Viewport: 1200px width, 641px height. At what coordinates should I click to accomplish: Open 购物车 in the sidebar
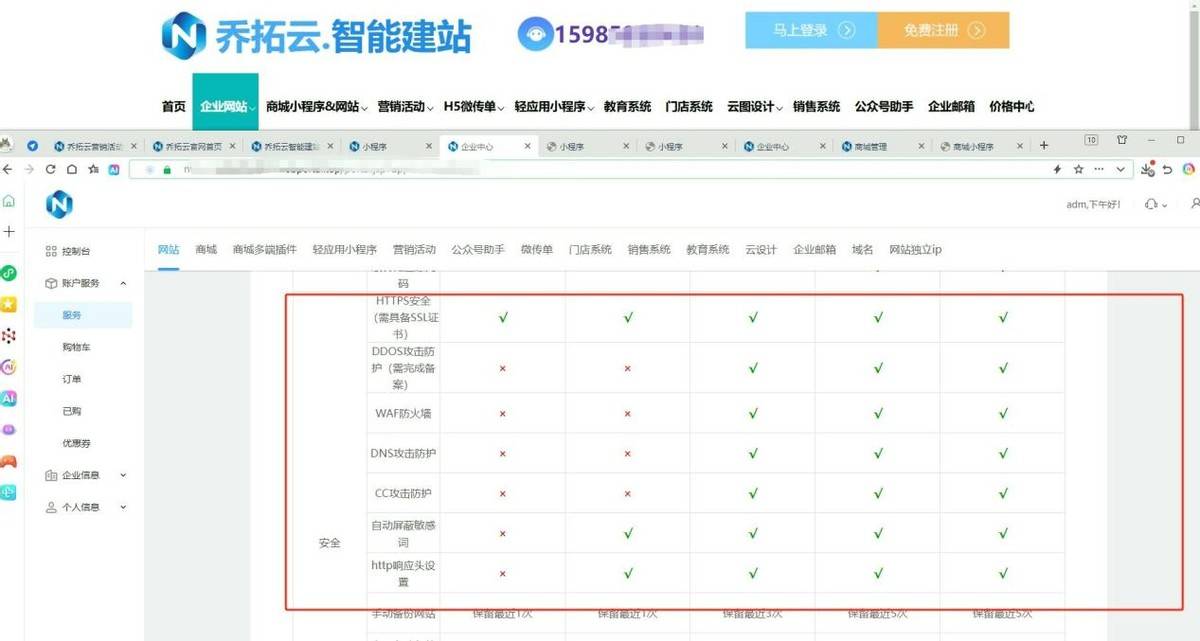76,347
